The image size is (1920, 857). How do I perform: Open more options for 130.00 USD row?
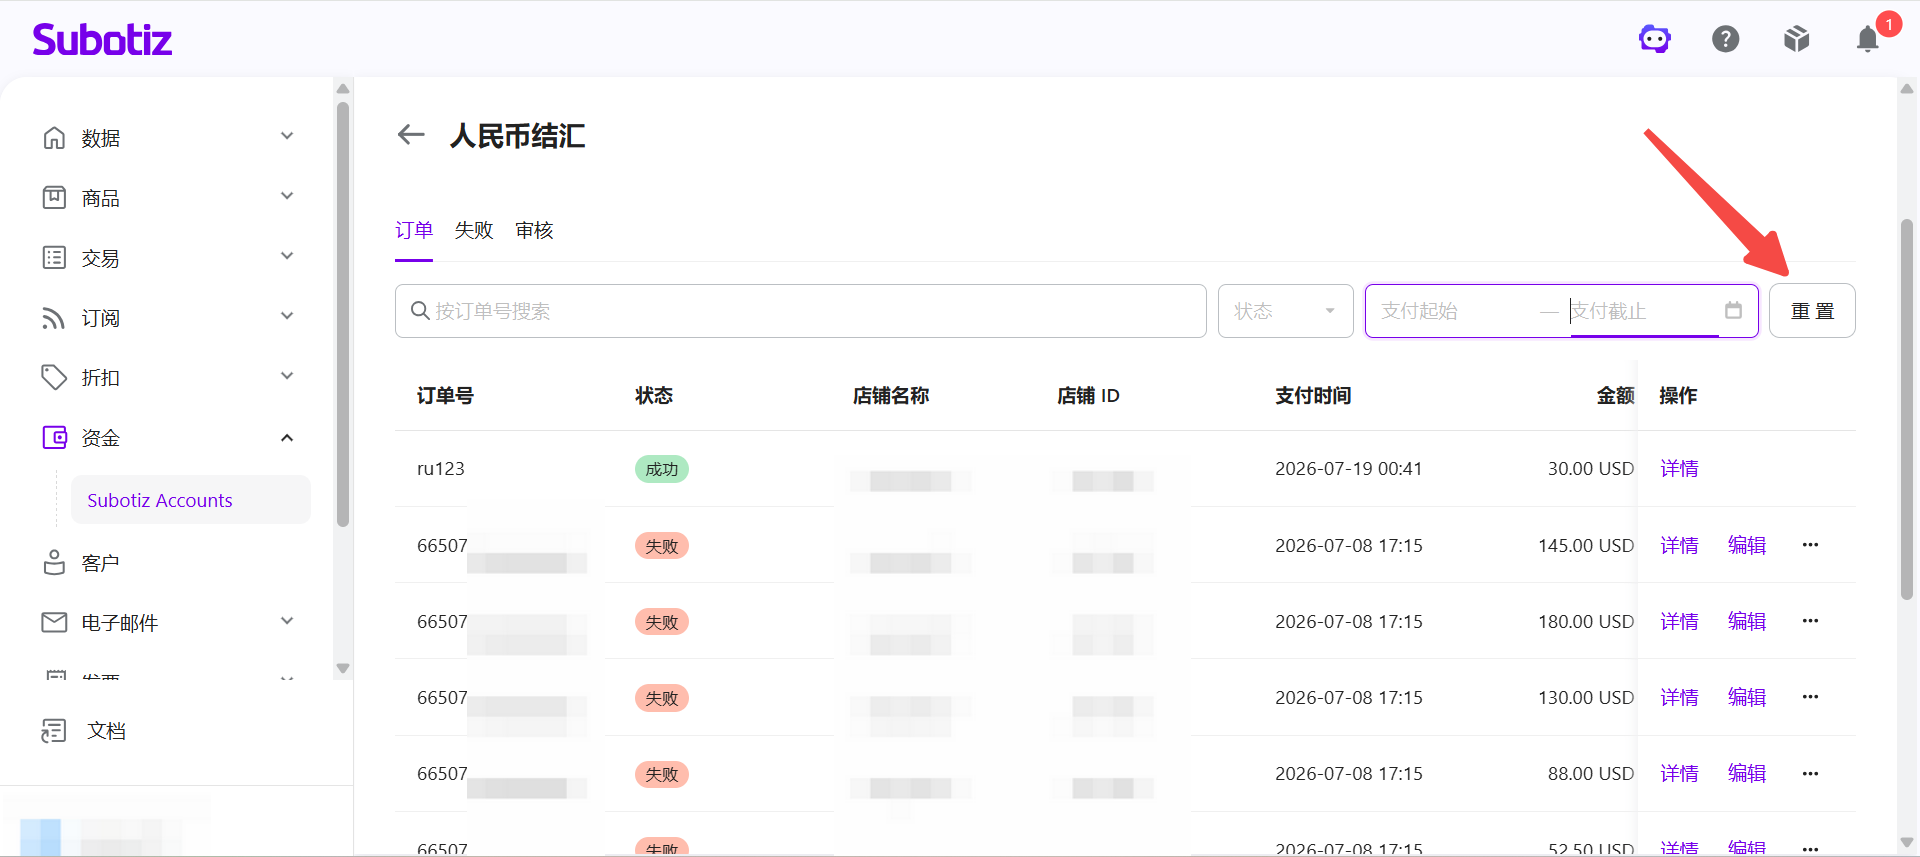tap(1810, 697)
